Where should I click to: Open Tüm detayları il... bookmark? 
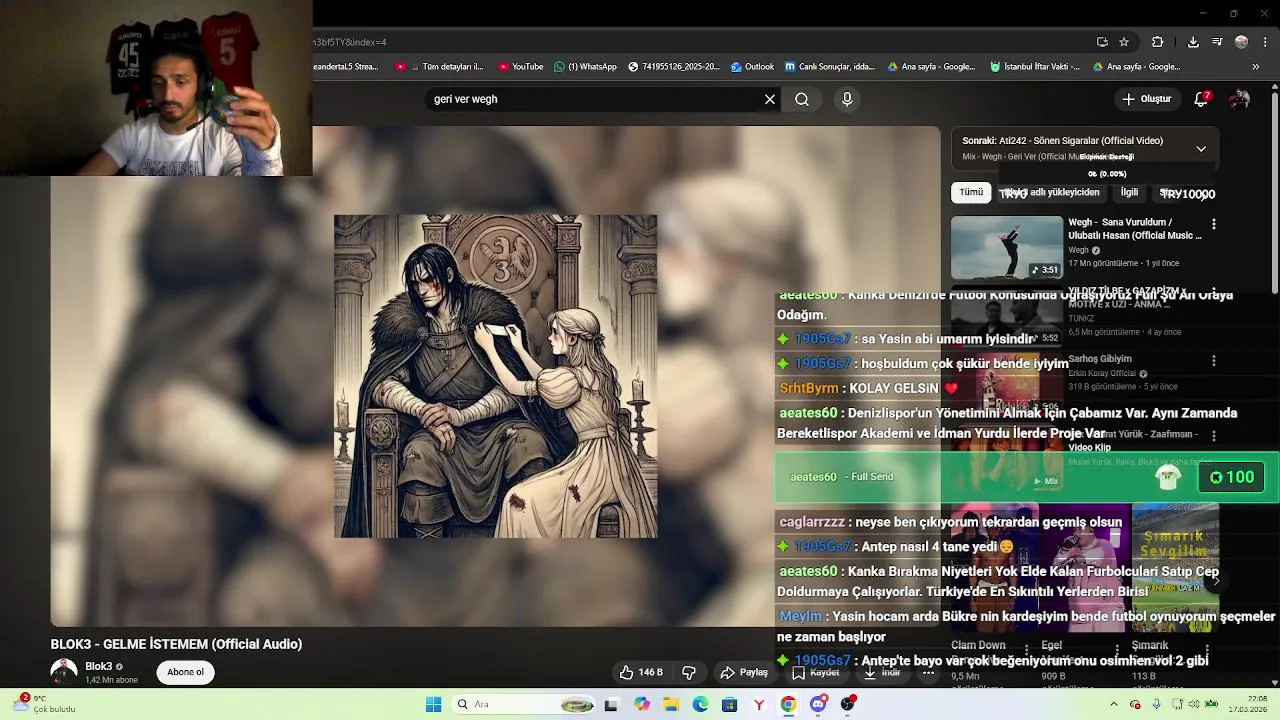pyautogui.click(x=440, y=67)
